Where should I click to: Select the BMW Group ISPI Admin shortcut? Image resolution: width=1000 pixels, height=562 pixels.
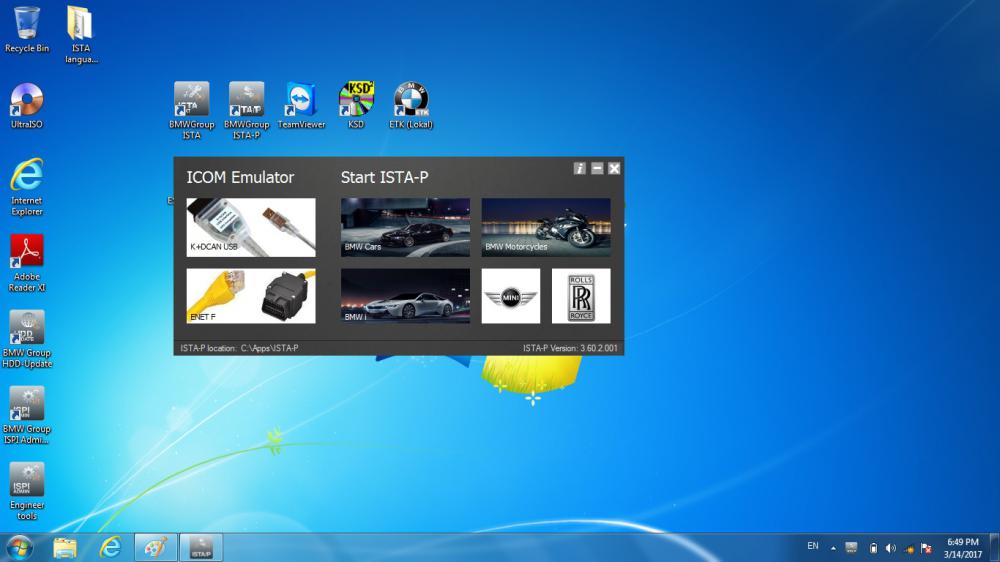click(27, 415)
